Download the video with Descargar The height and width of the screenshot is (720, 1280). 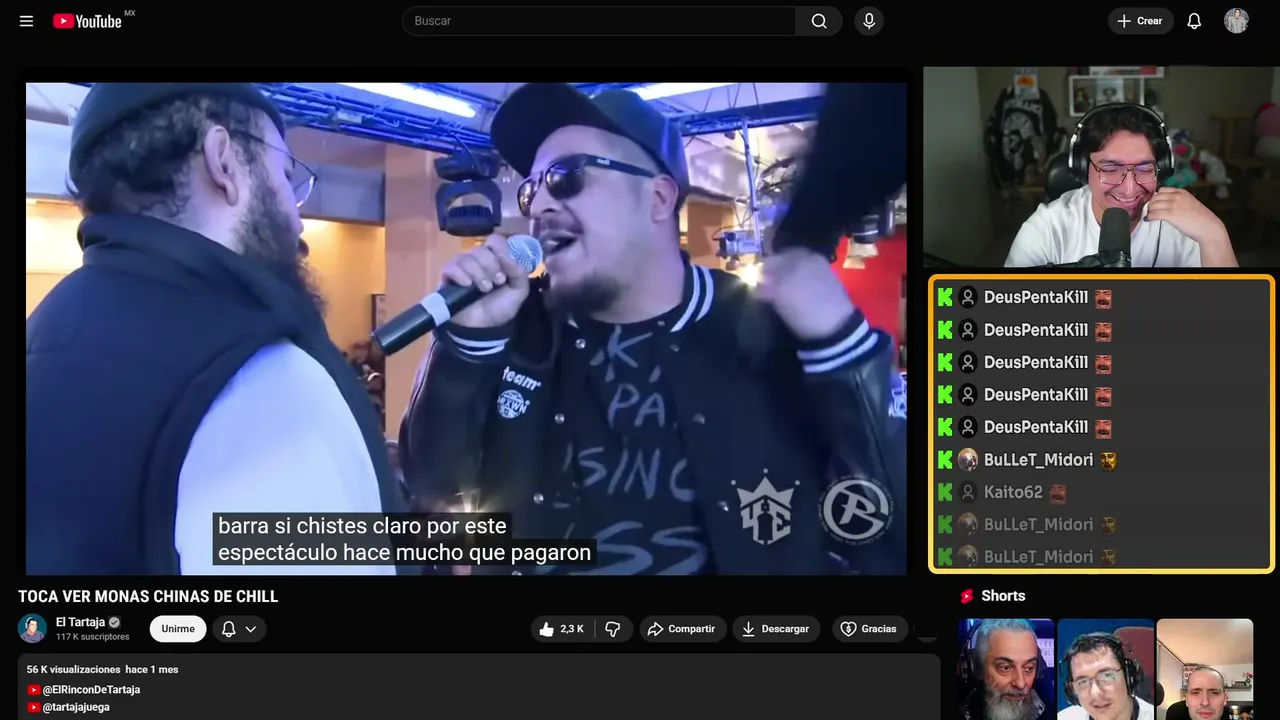(x=776, y=629)
